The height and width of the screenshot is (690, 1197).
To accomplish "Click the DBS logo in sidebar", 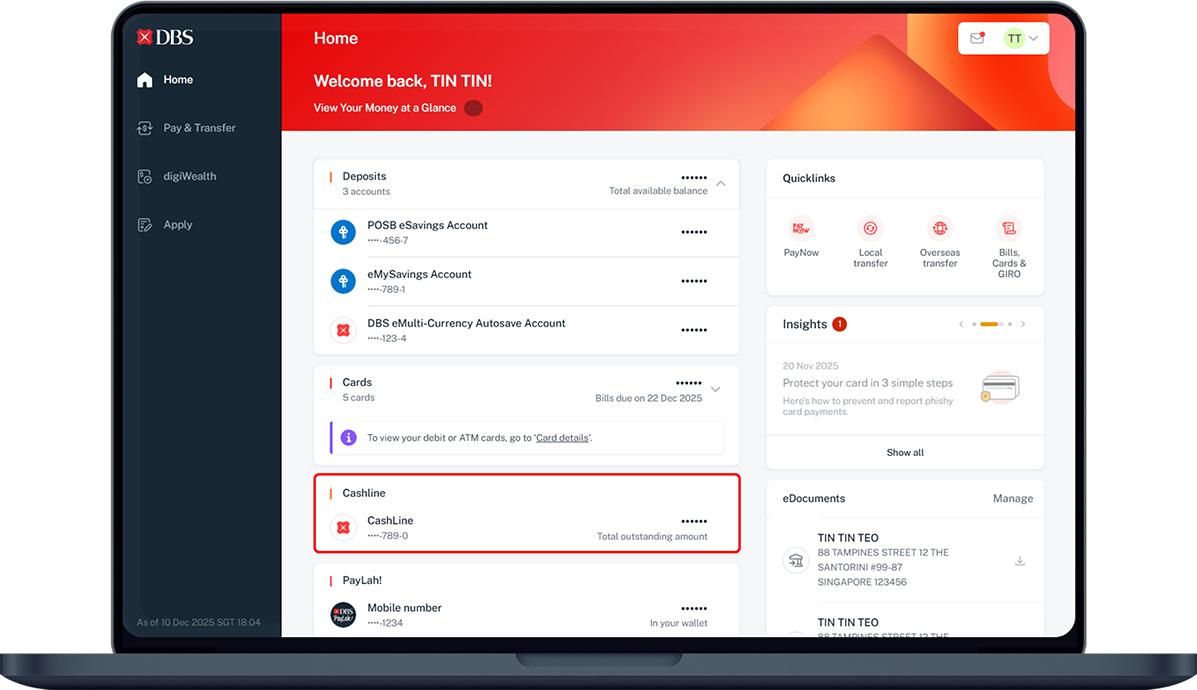I will pyautogui.click(x=165, y=38).
